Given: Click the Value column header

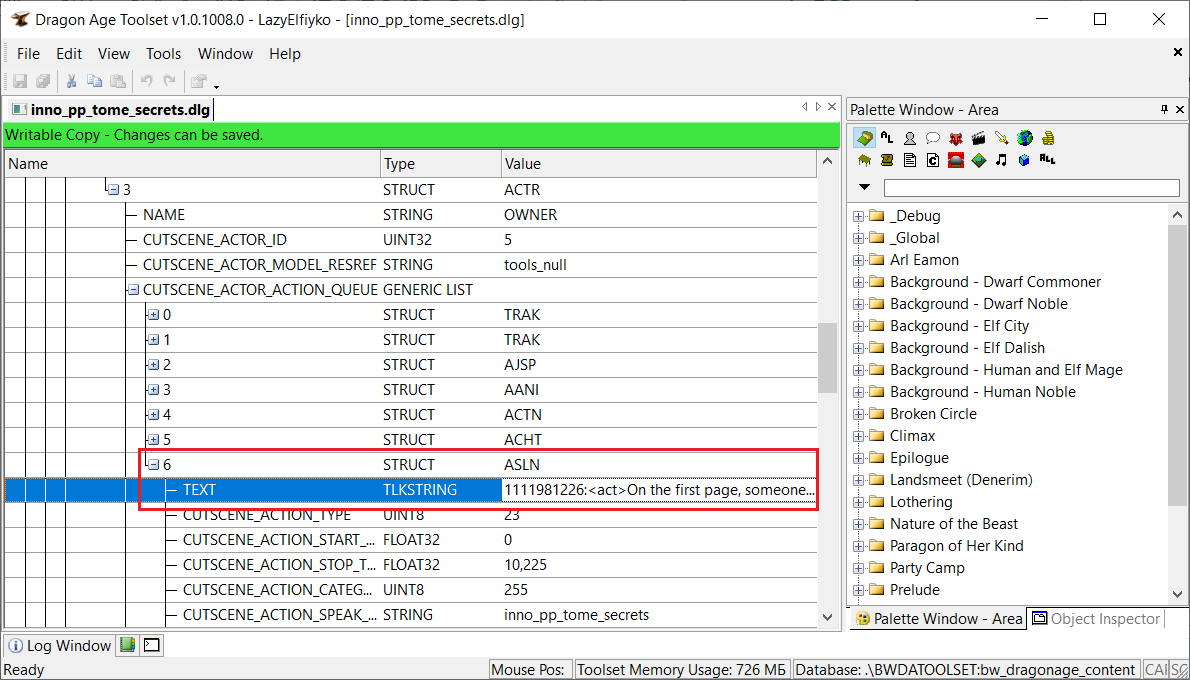Looking at the screenshot, I should click(659, 164).
